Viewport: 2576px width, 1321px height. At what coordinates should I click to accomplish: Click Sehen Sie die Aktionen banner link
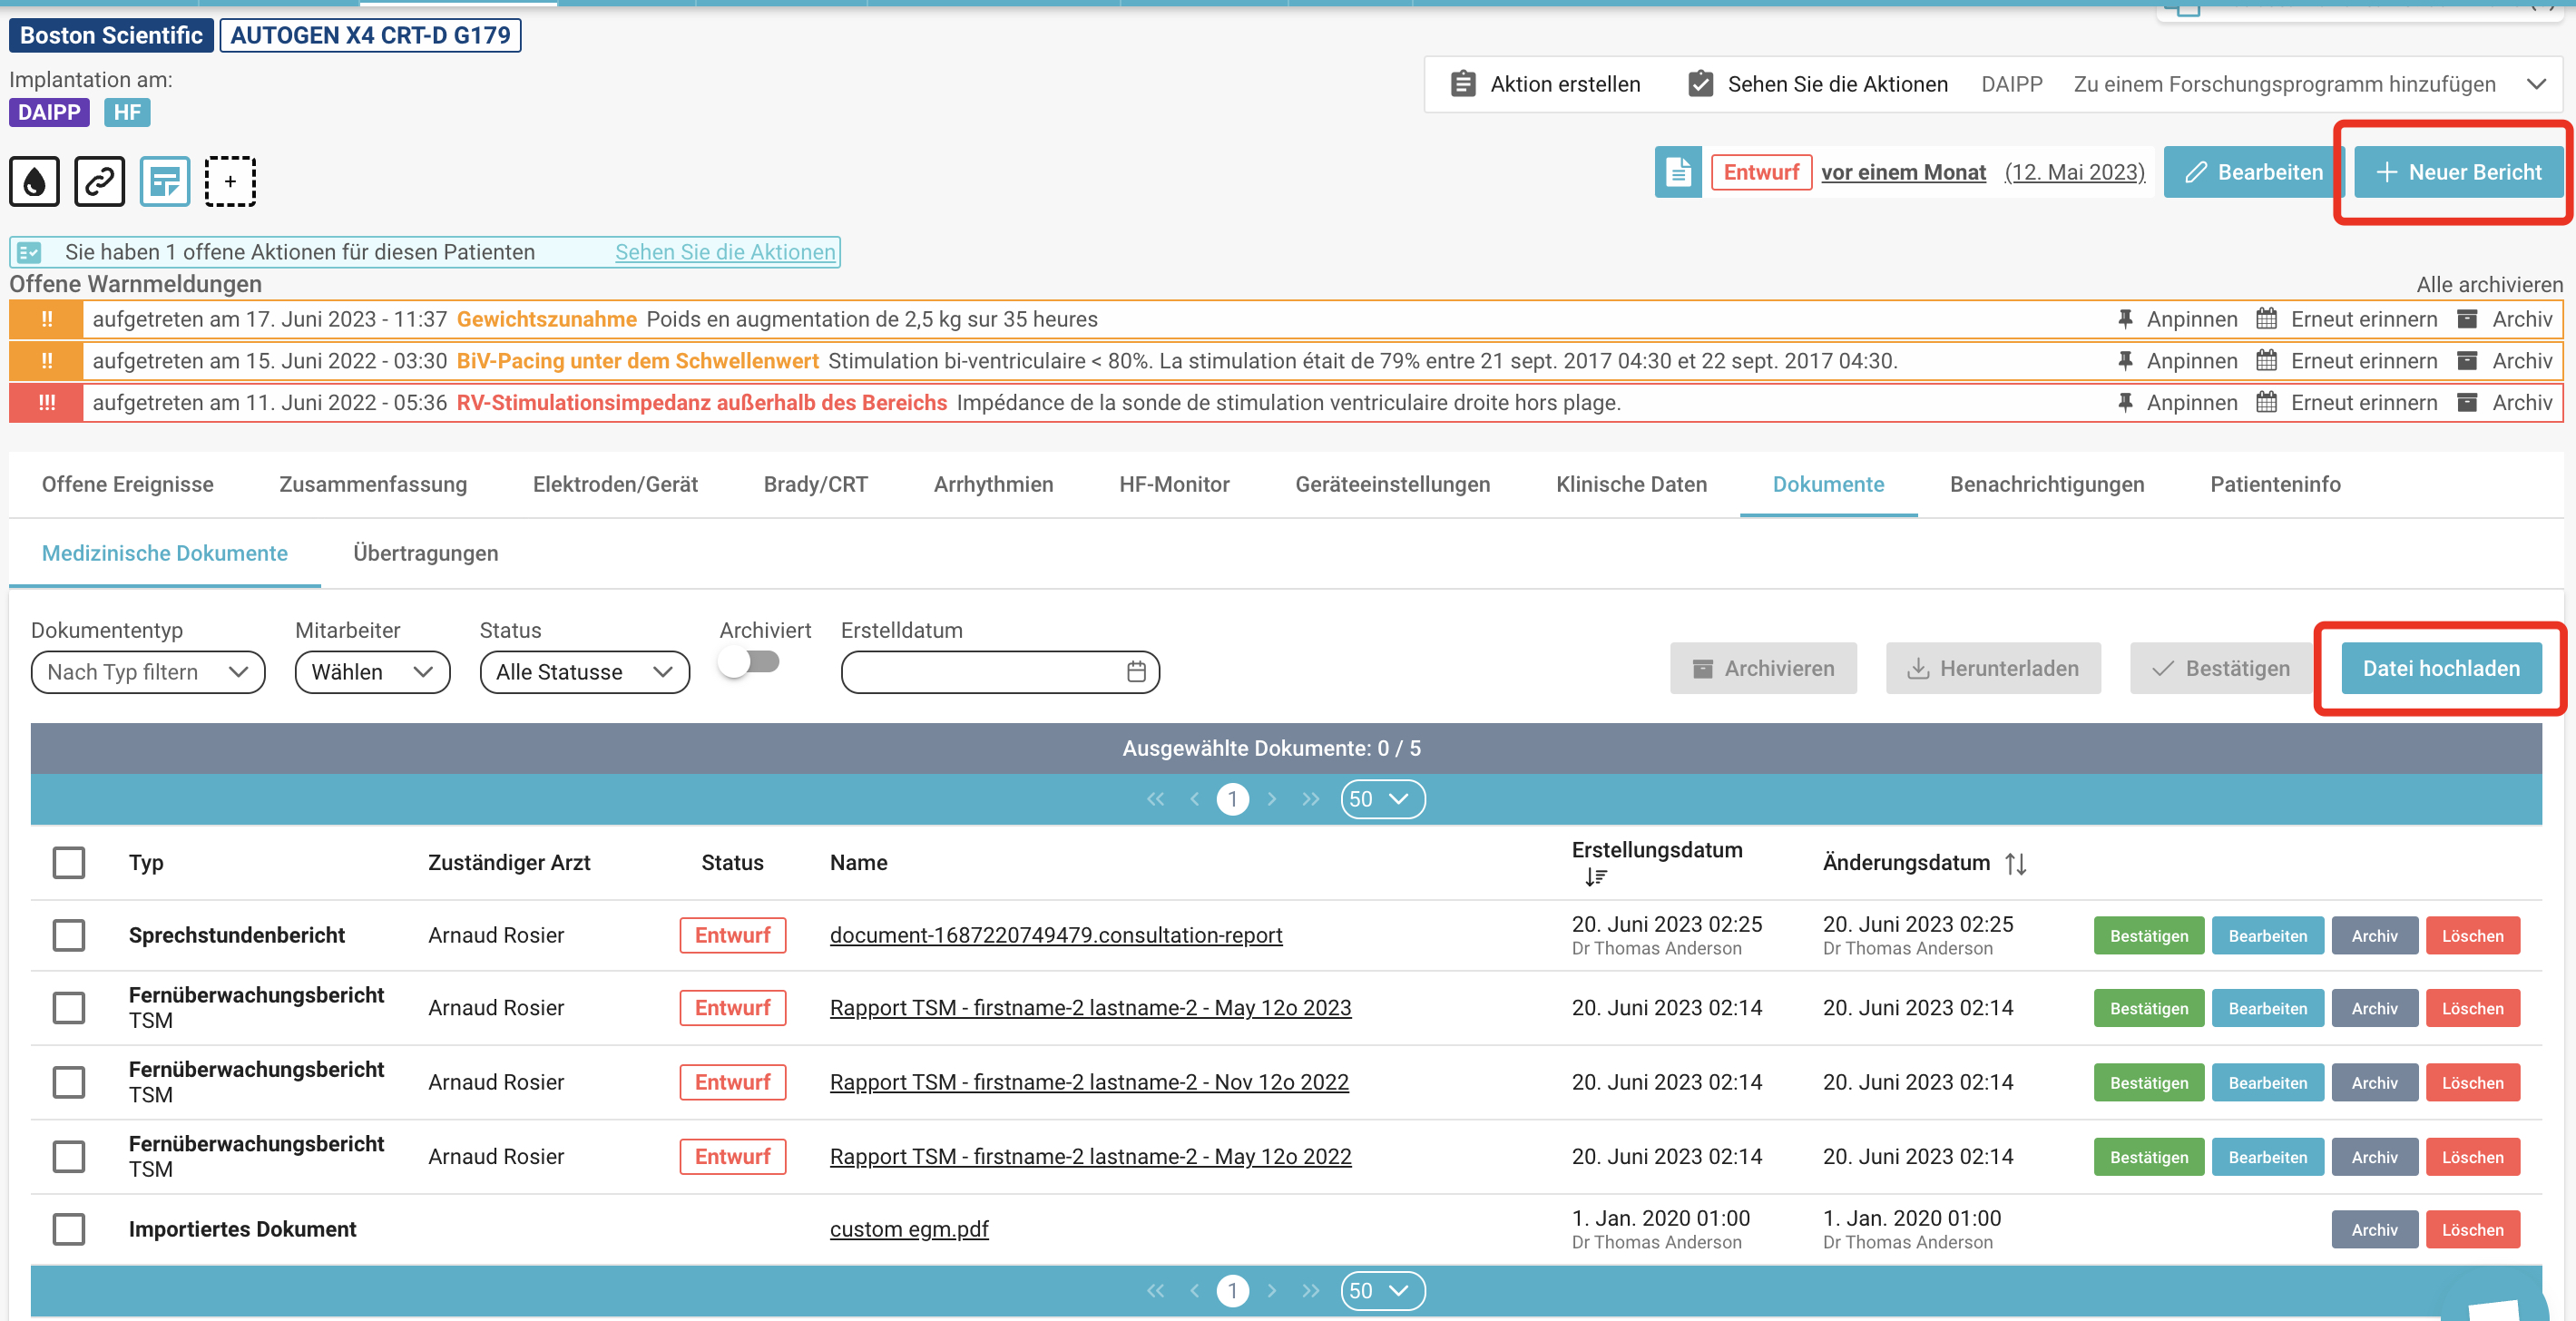(x=725, y=252)
